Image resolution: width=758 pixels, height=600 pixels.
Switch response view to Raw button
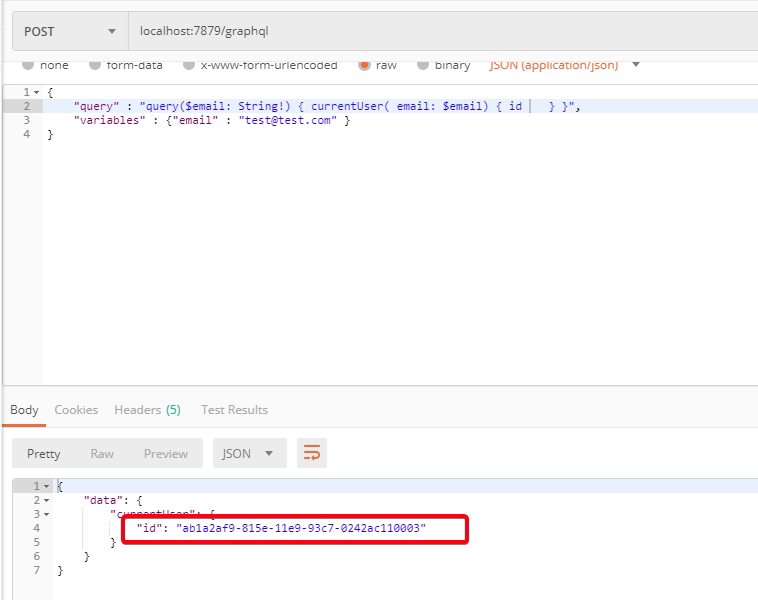pyautogui.click(x=102, y=453)
